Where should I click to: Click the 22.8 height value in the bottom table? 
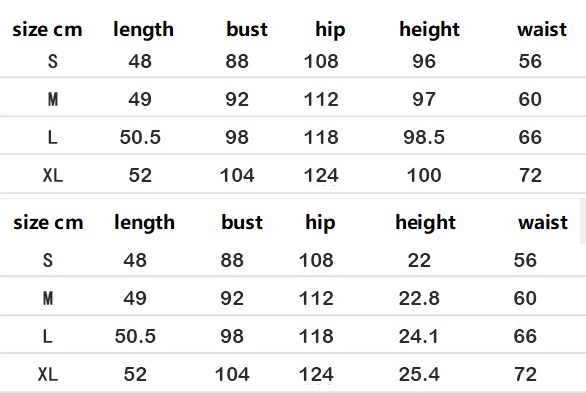pyautogui.click(x=419, y=298)
